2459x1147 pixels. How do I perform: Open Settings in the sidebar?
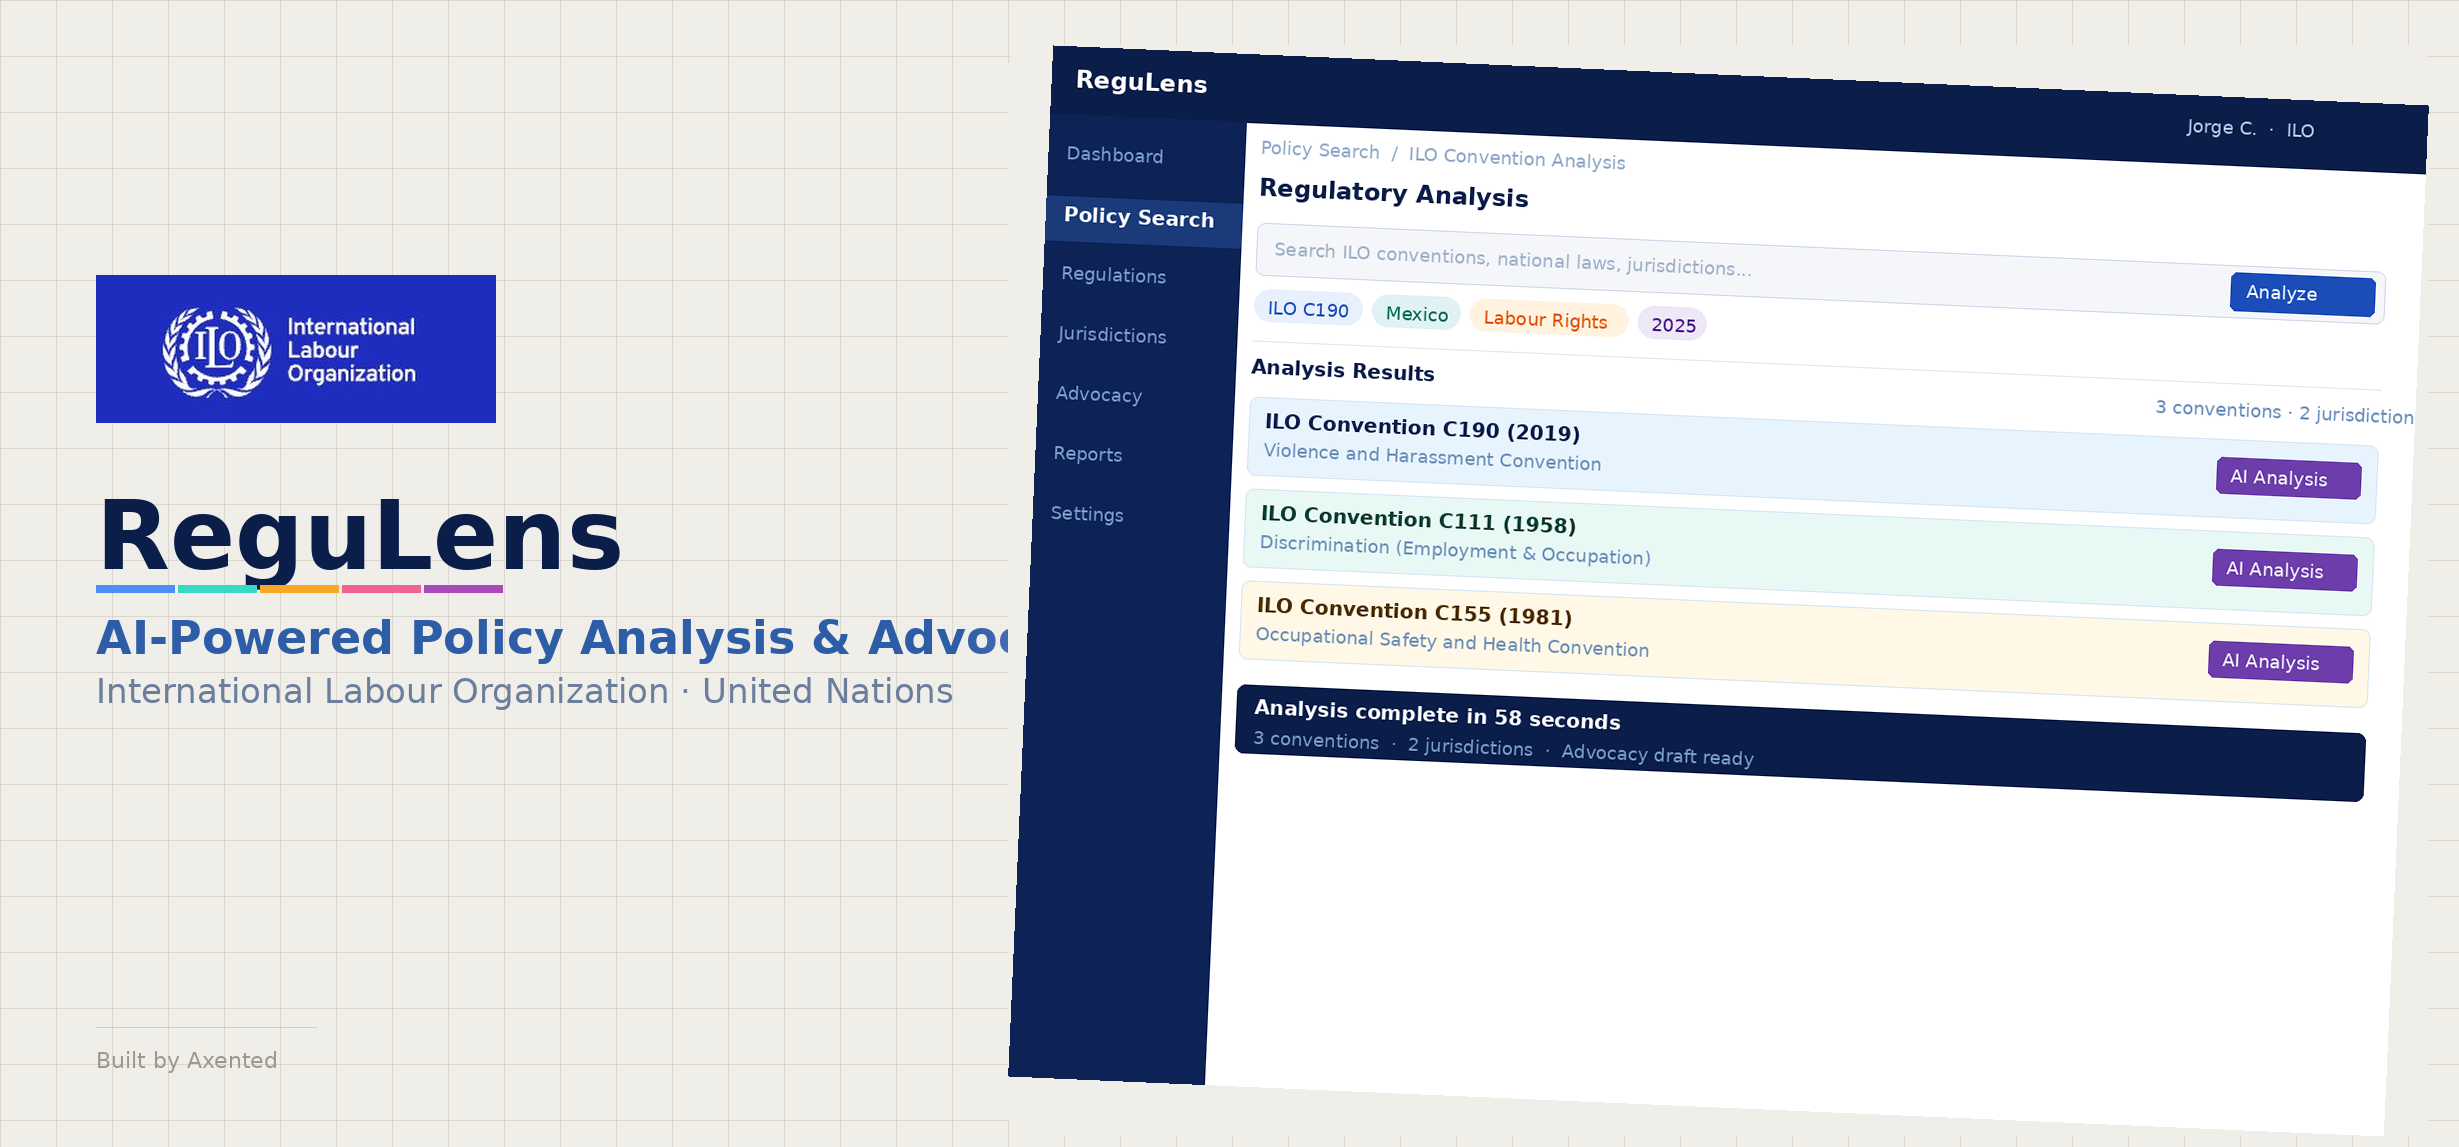1086,514
